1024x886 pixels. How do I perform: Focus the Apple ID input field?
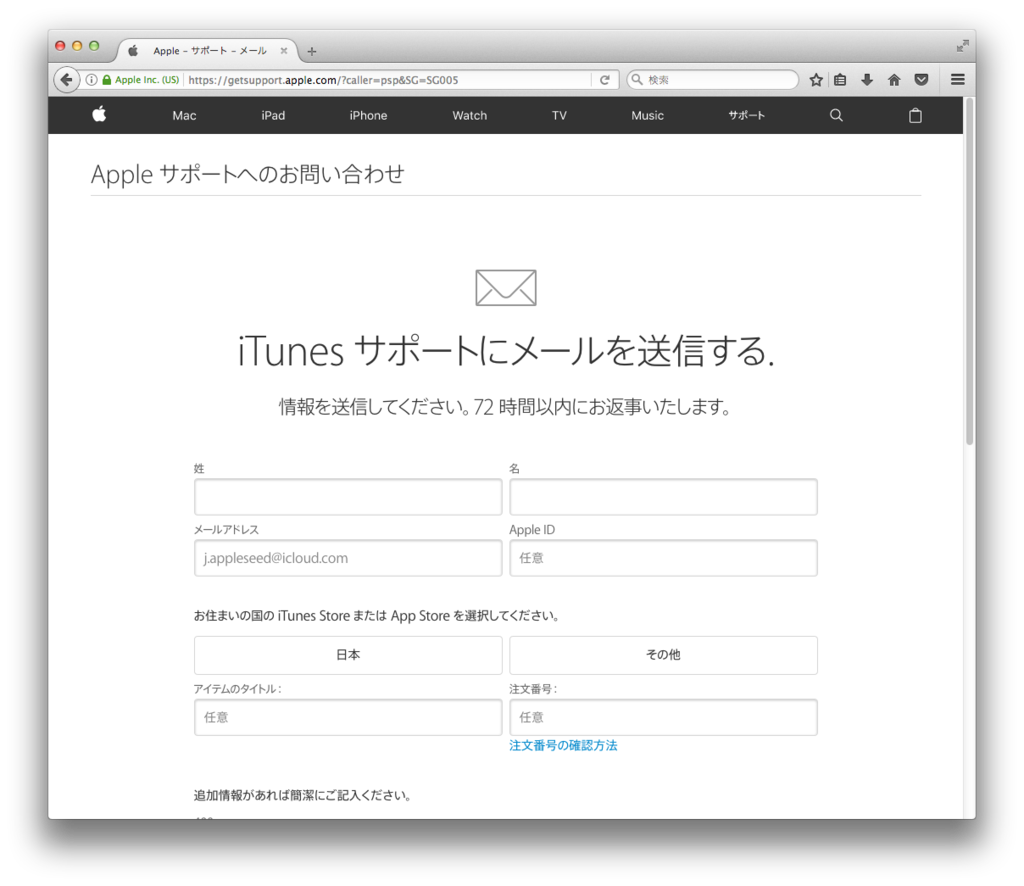coord(663,558)
